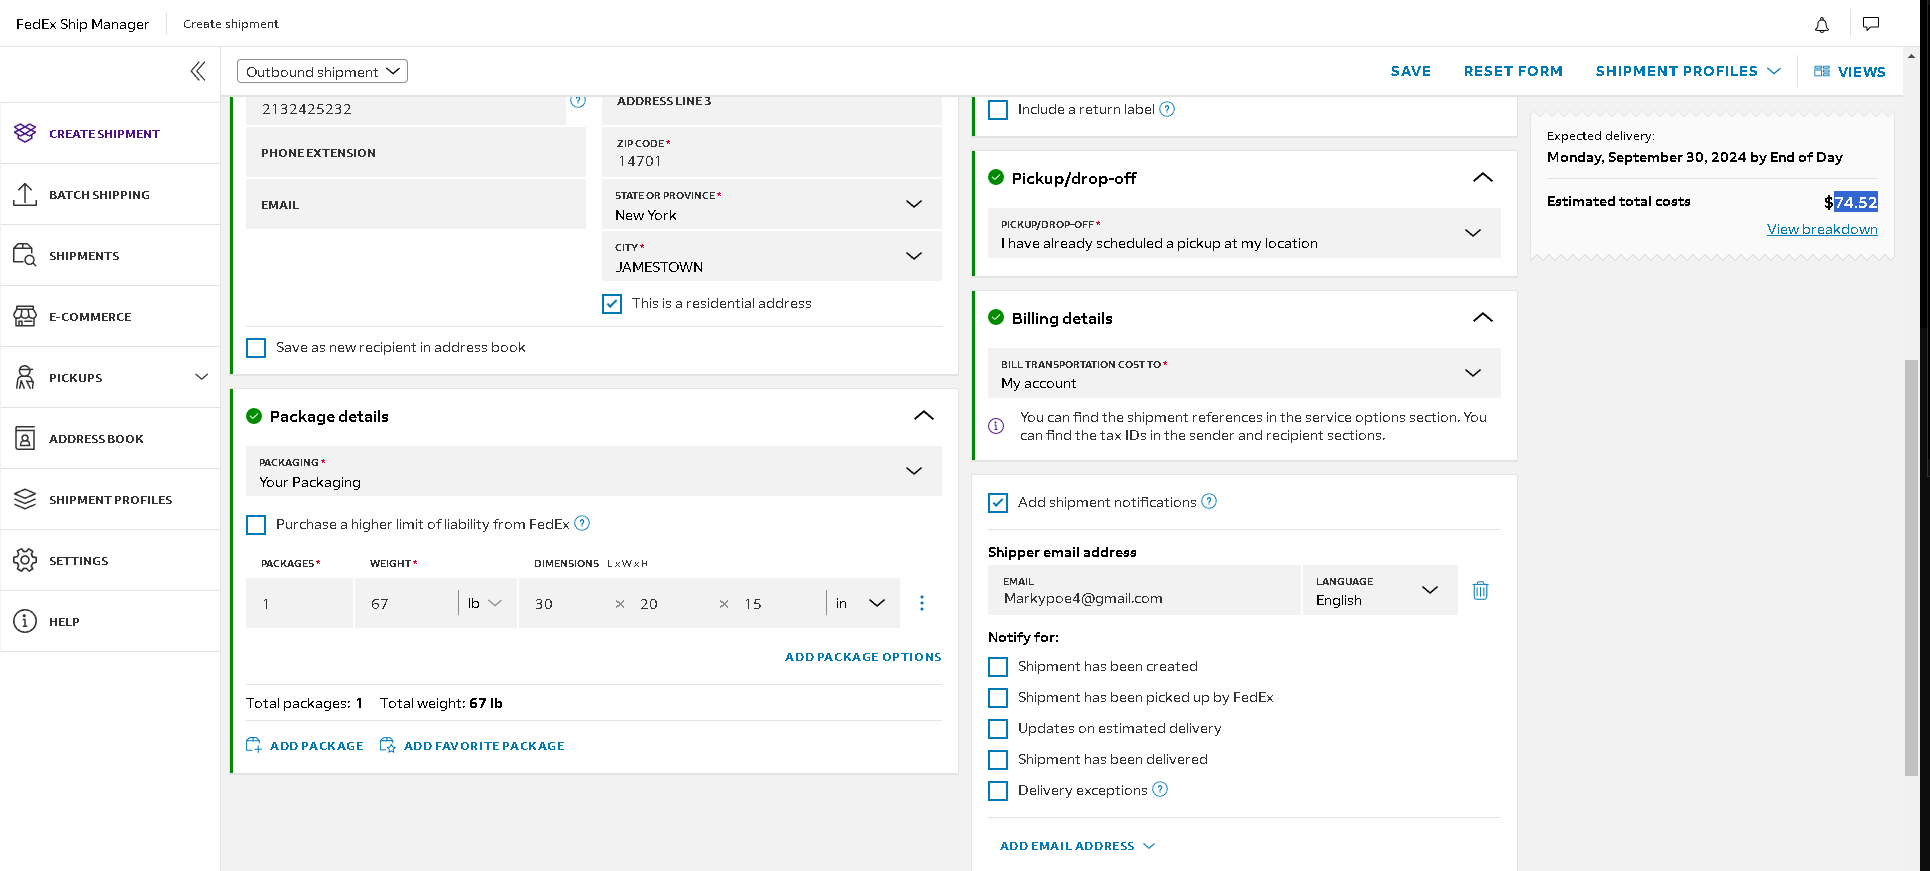
Task: Click the Views layout icon
Action: pyautogui.click(x=1822, y=71)
